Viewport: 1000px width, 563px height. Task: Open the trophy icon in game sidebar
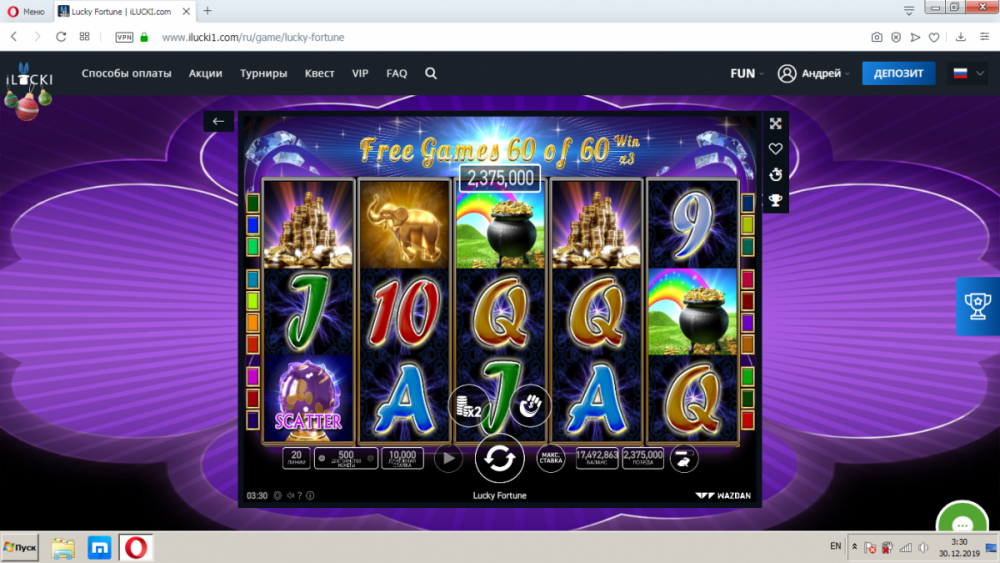pos(776,201)
